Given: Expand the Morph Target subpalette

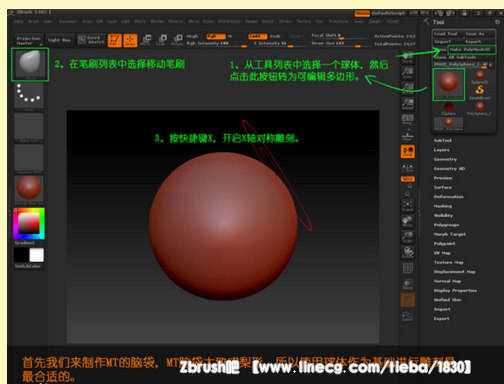Looking at the screenshot, I should (x=450, y=234).
